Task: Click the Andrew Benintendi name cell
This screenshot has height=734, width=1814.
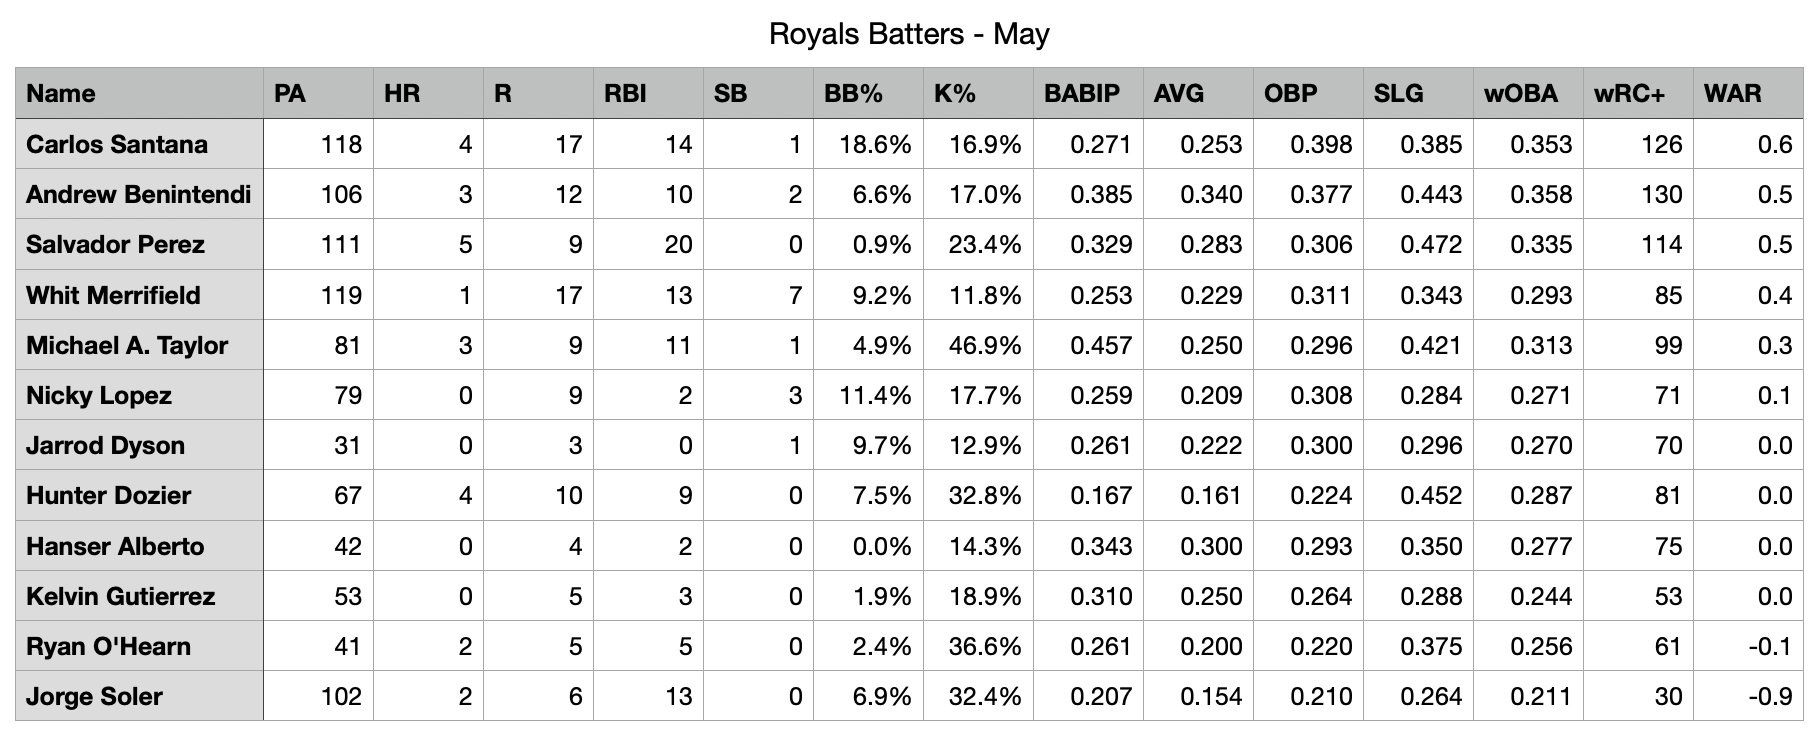Action: pos(138,195)
